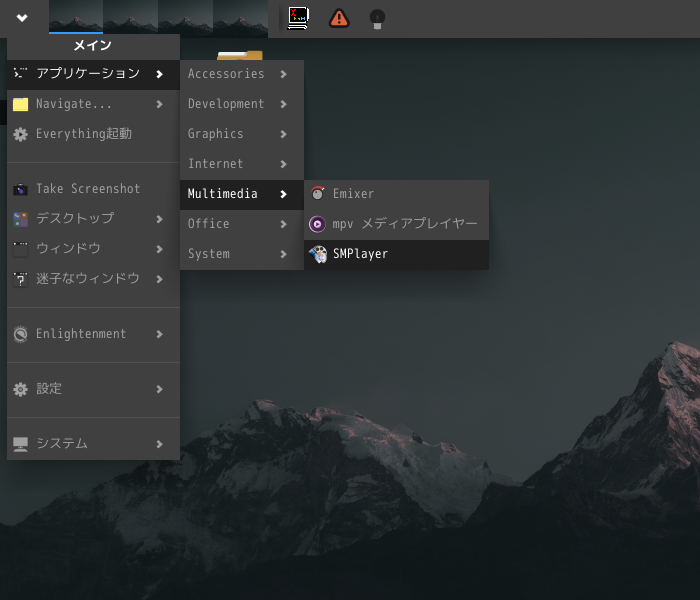Viewport: 700px width, 600px height.
Task: Launch SMPlayer from the Multimedia submenu
Action: (x=396, y=254)
